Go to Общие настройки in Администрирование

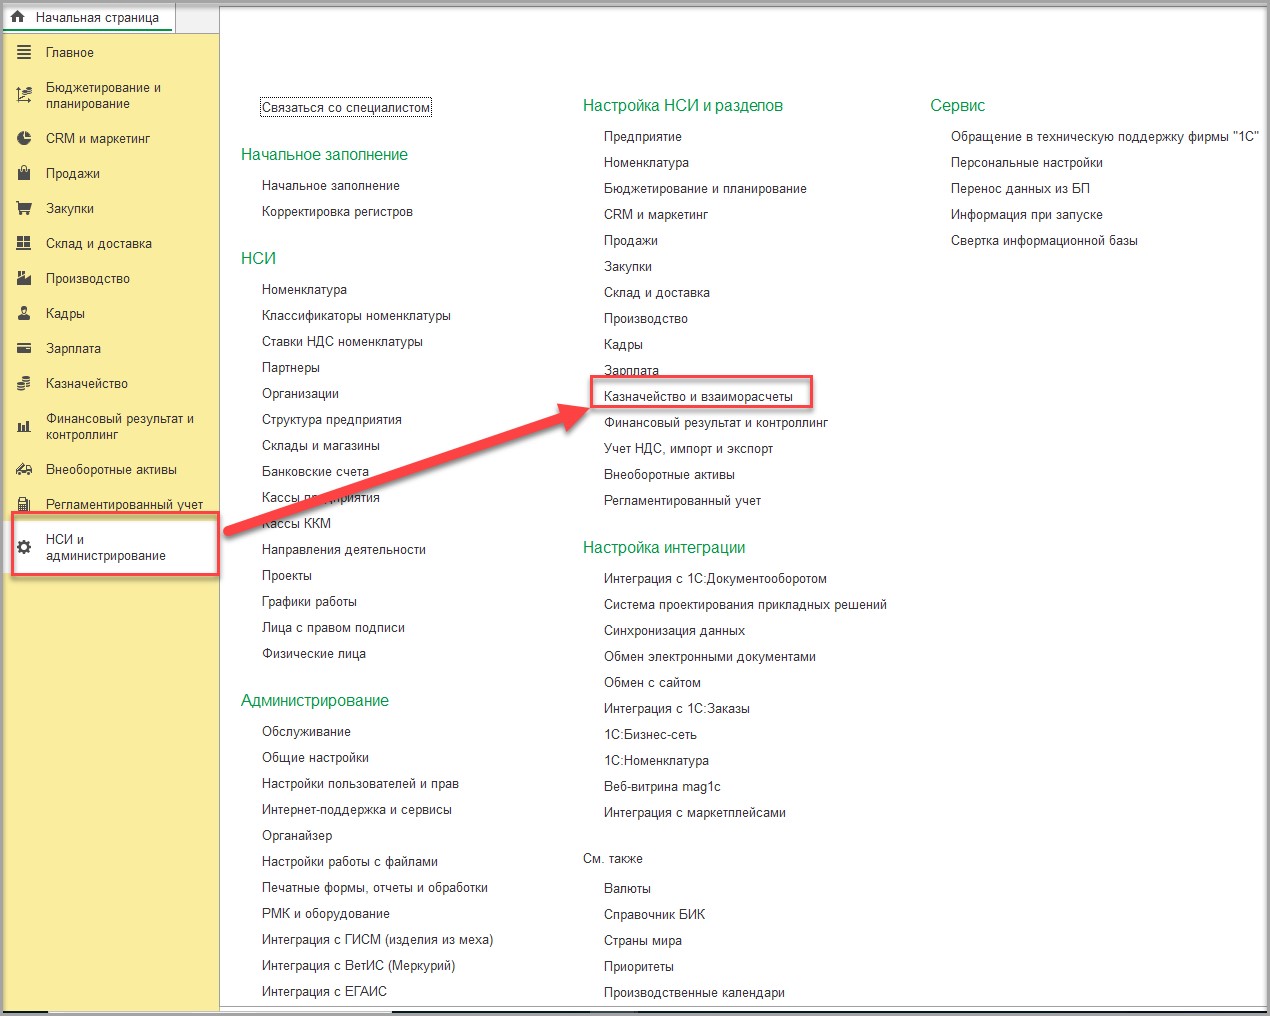point(315,757)
